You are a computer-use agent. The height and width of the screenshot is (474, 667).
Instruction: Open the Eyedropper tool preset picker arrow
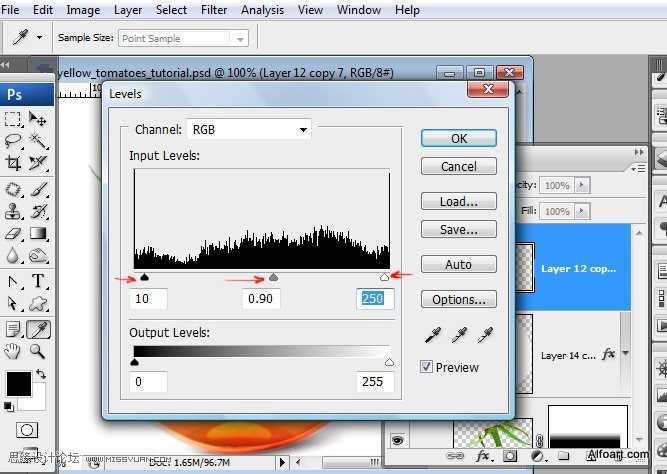click(x=39, y=37)
